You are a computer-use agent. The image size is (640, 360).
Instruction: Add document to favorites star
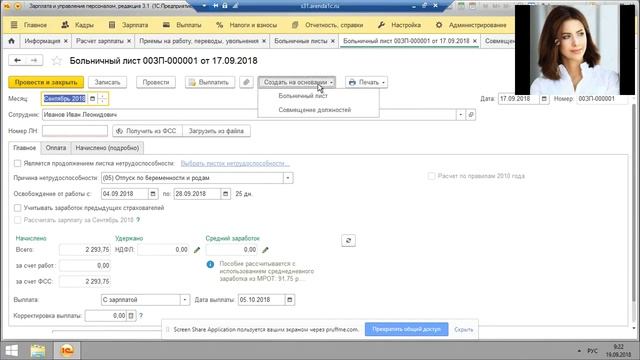tap(56, 61)
